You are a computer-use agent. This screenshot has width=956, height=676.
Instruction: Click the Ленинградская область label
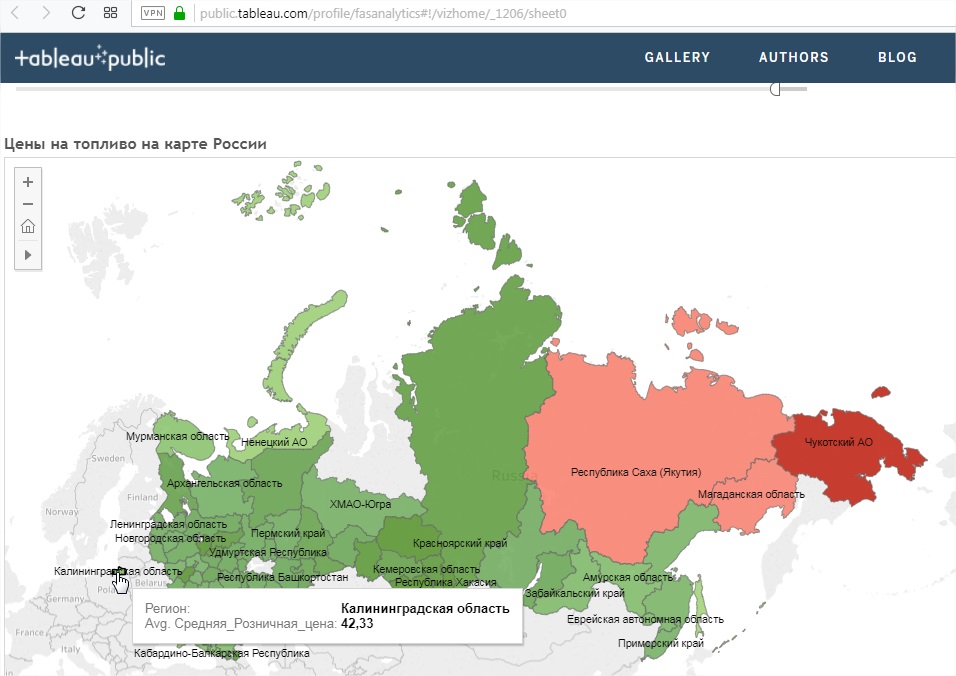point(168,524)
